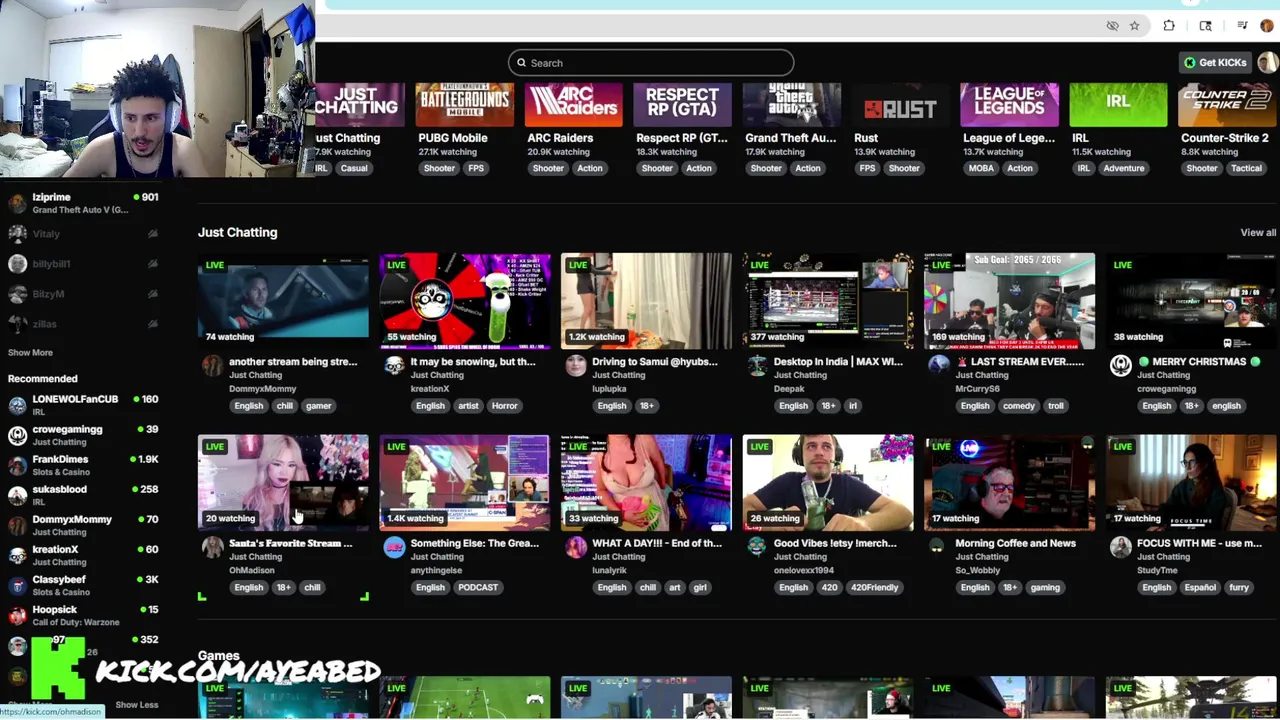Click the Vitaly offline channel in sidebar

point(84,234)
